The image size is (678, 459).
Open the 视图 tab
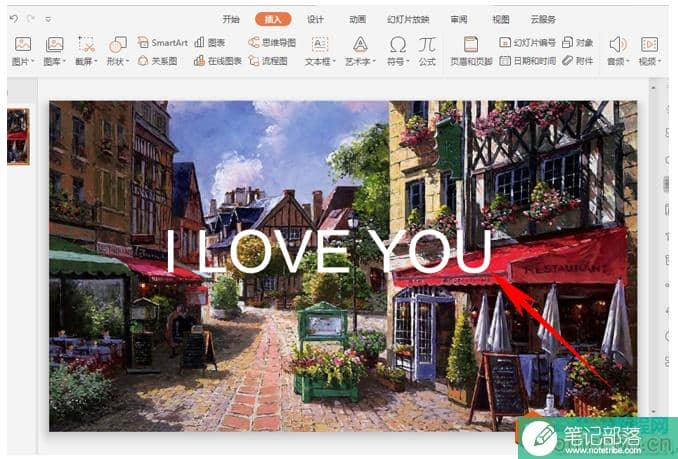pos(501,19)
